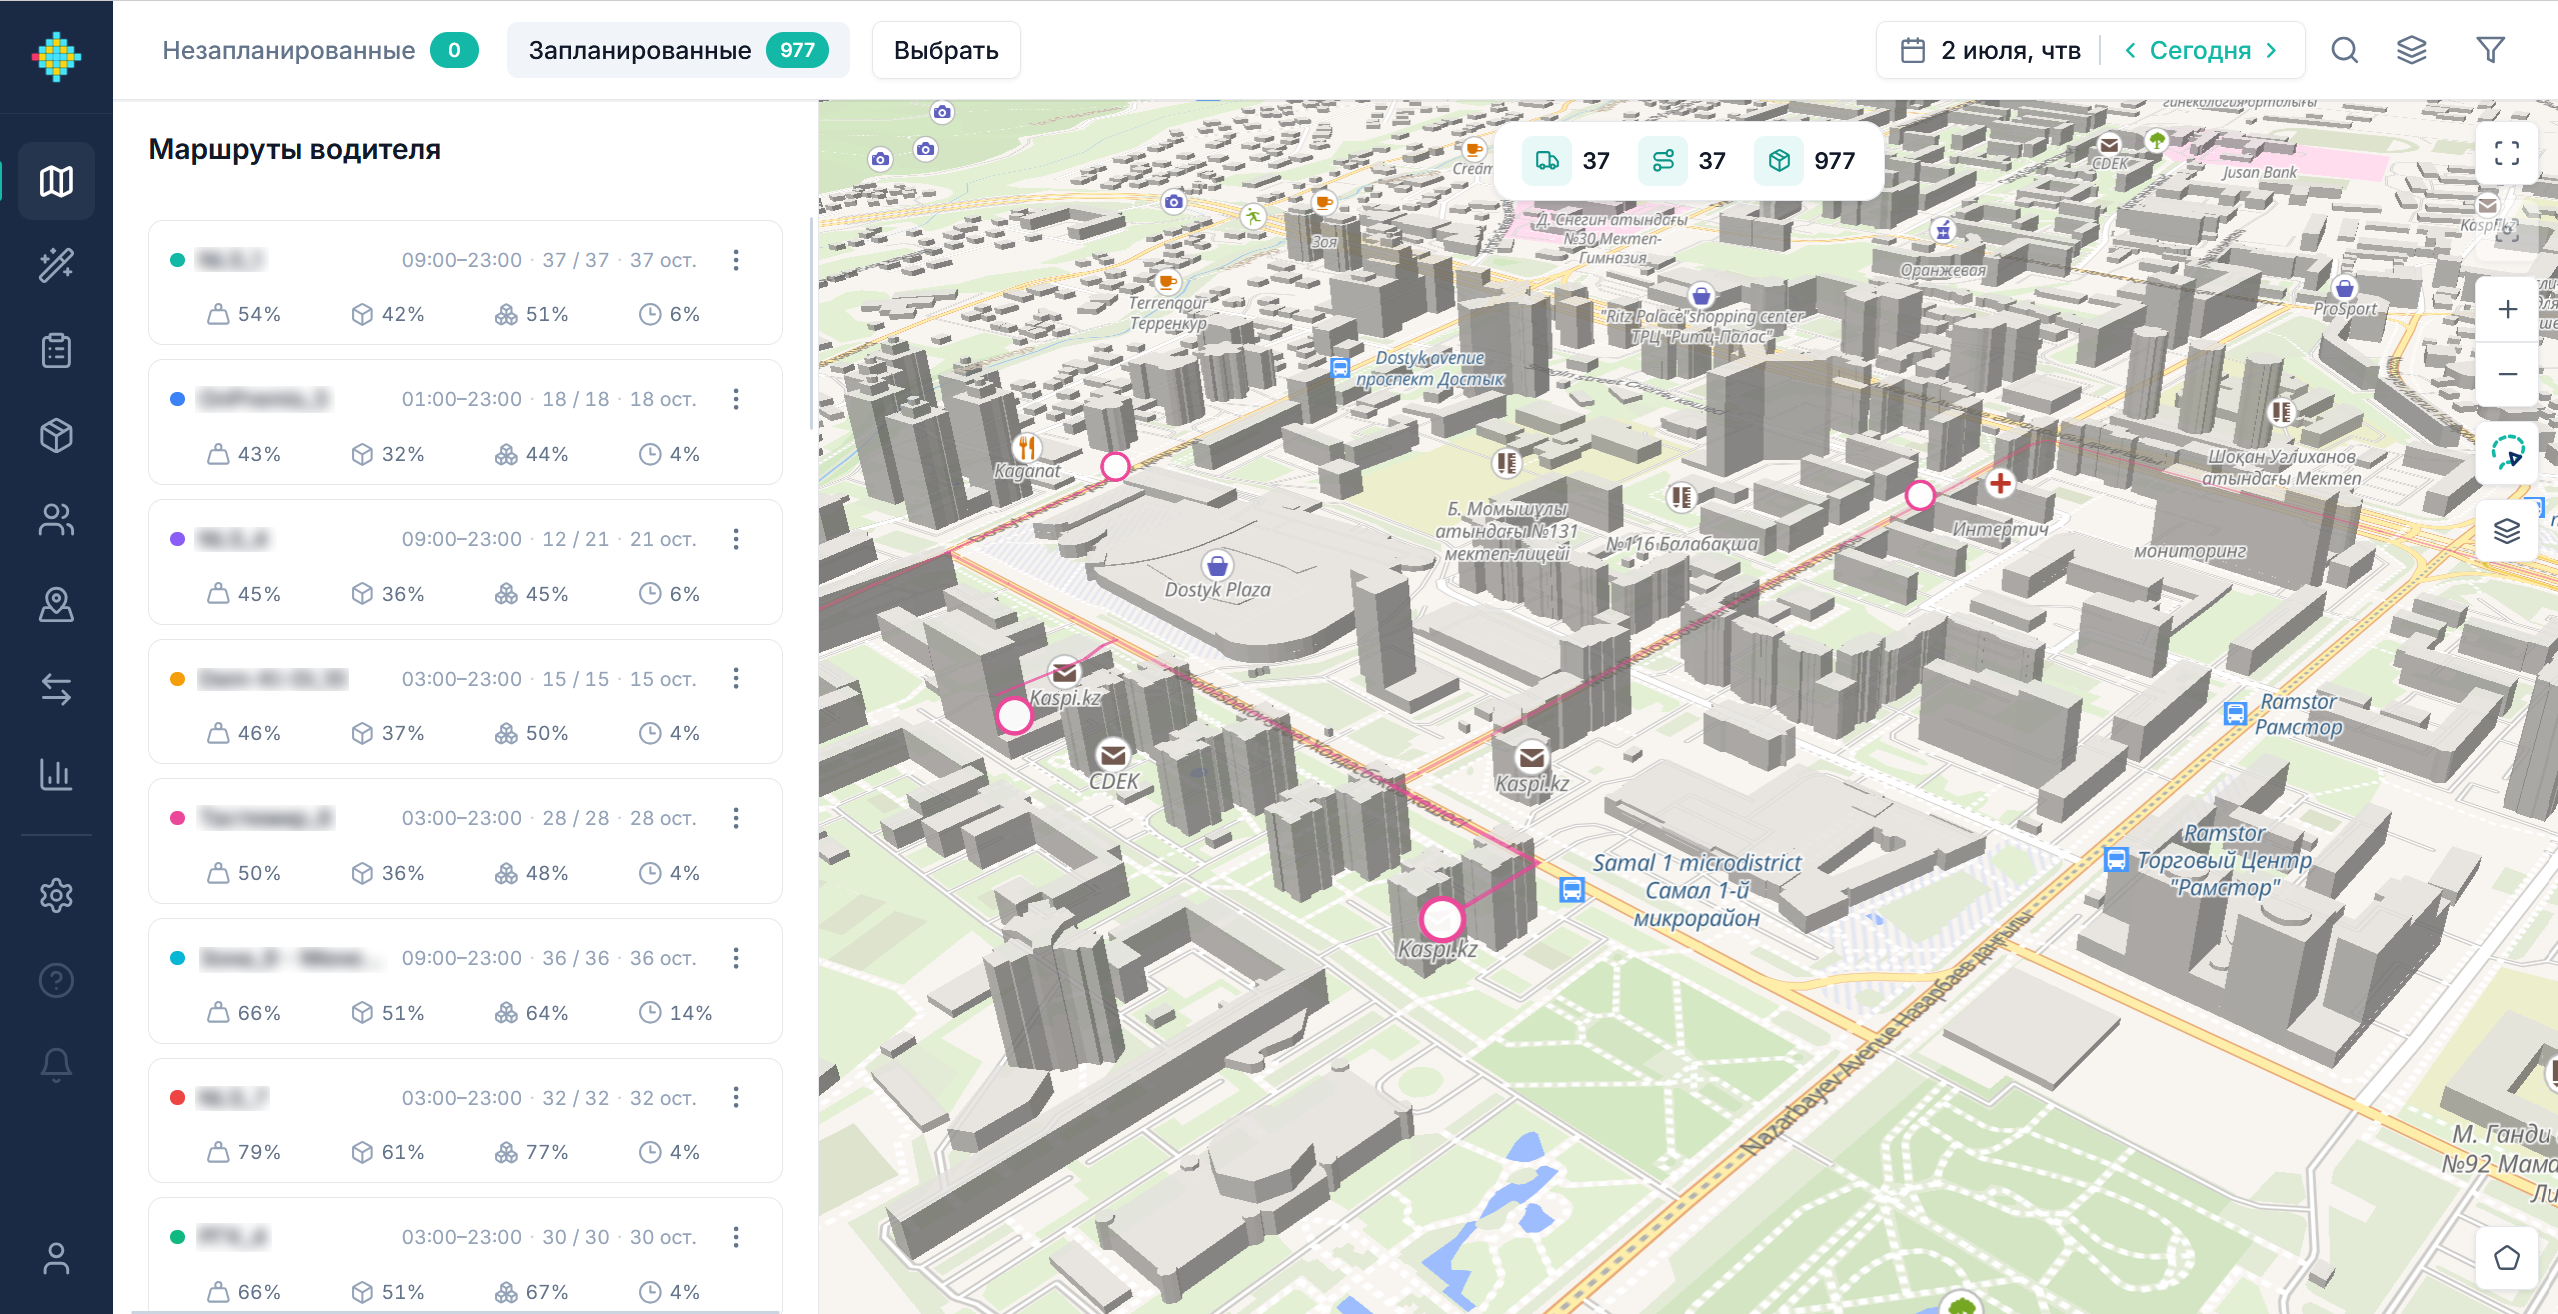
Task: Open the settings gear in sidebar
Action: tap(56, 895)
